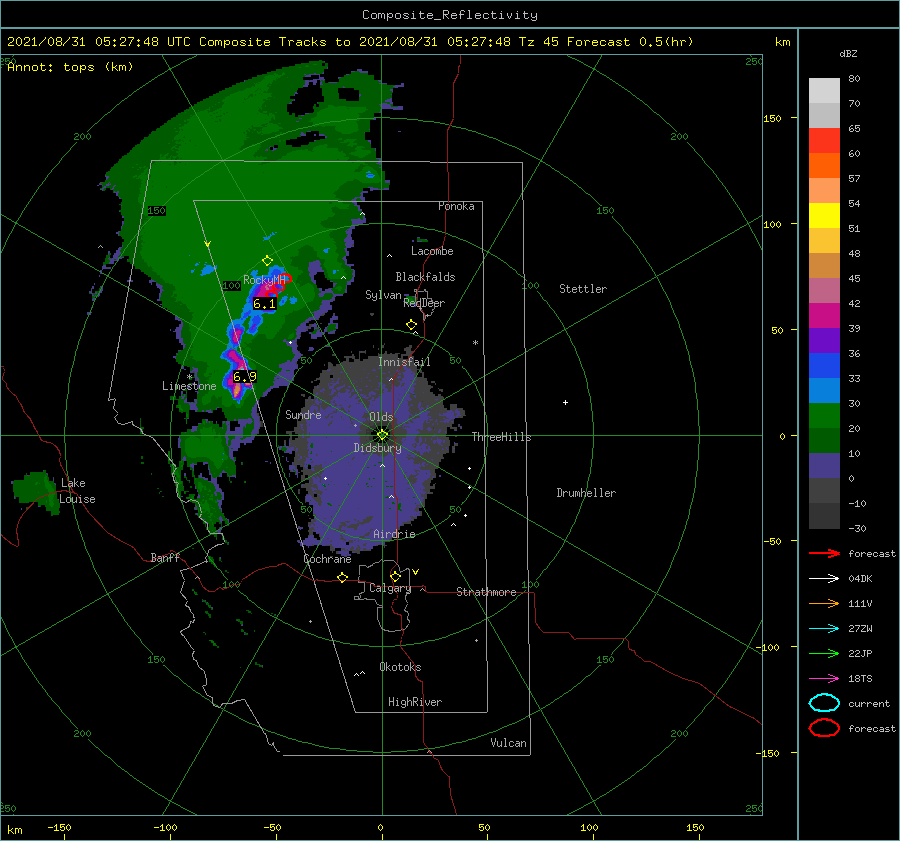Viewport: 900px width, 841px height.
Task: Click the Banff town label
Action: (x=165, y=557)
